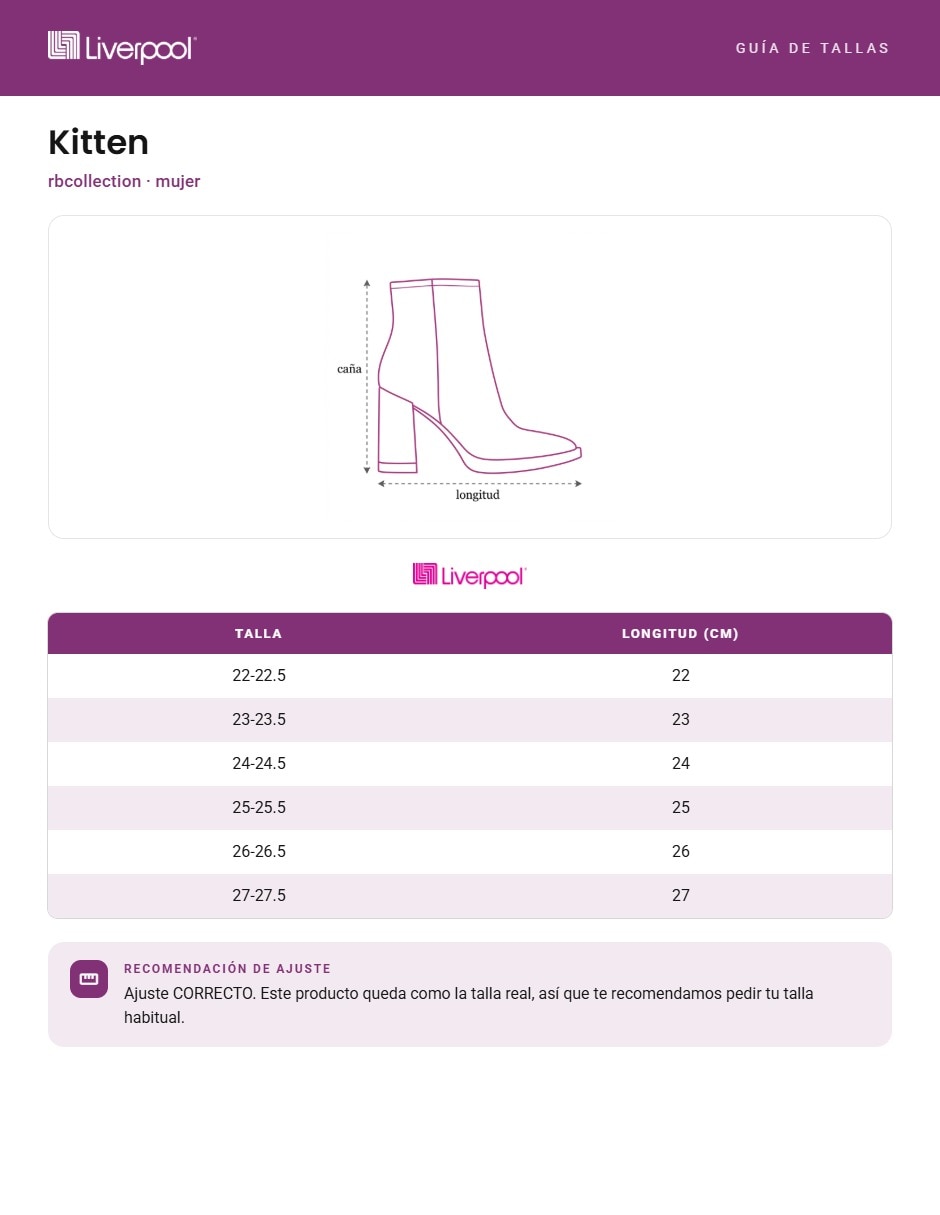Screen dimensions: 940x1215
Task: Click the pink Liverpool logo below the boot diagram
Action: [469, 575]
